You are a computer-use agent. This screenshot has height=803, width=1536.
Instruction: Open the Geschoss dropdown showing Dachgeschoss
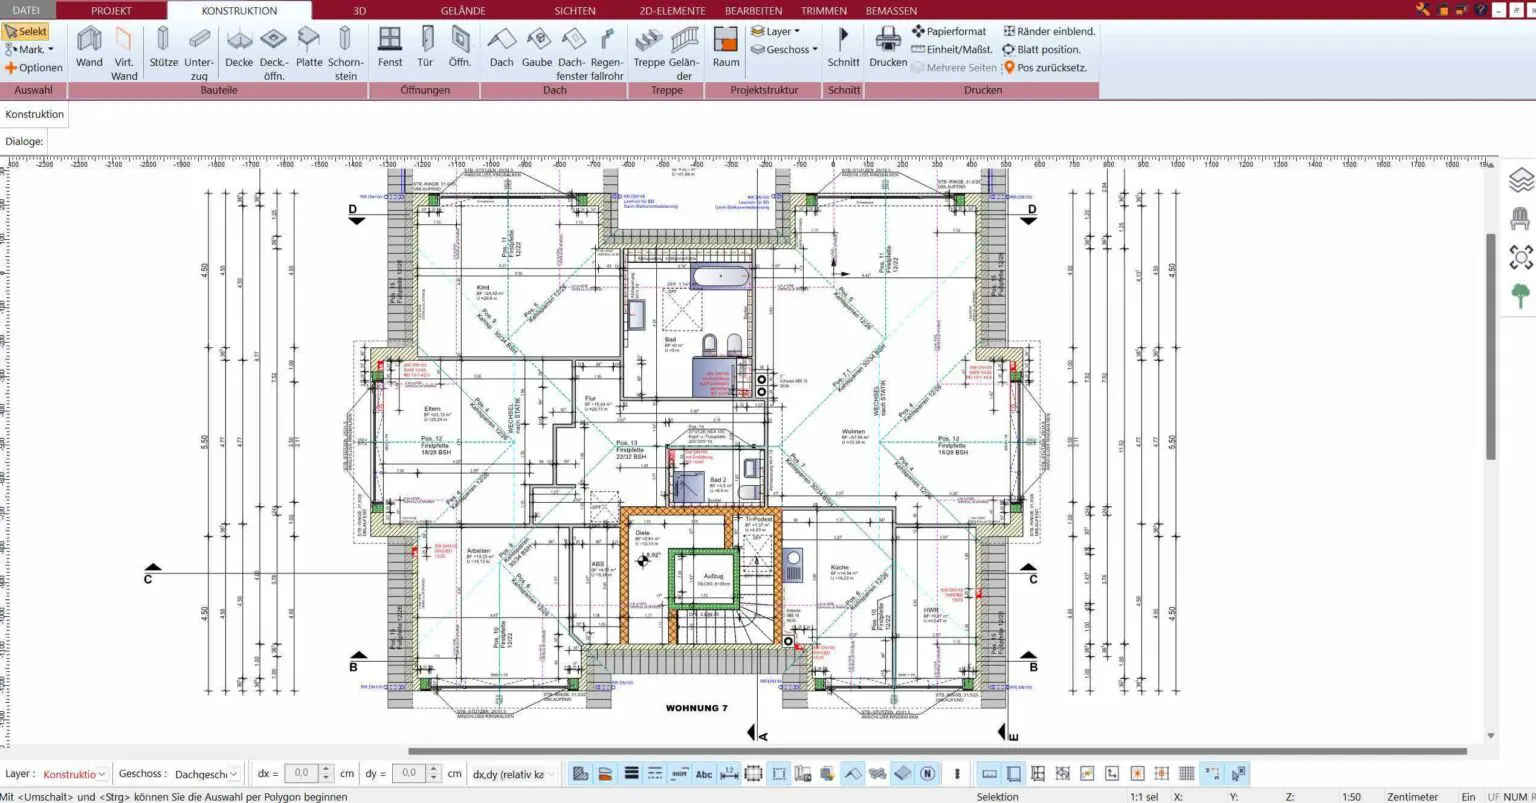[206, 773]
